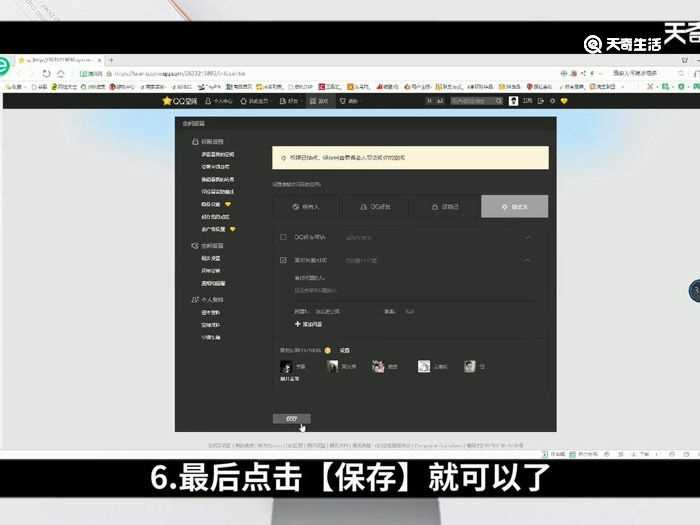
Task: Click the orange smiley icon above friend avatars
Action: pyautogui.click(x=328, y=350)
